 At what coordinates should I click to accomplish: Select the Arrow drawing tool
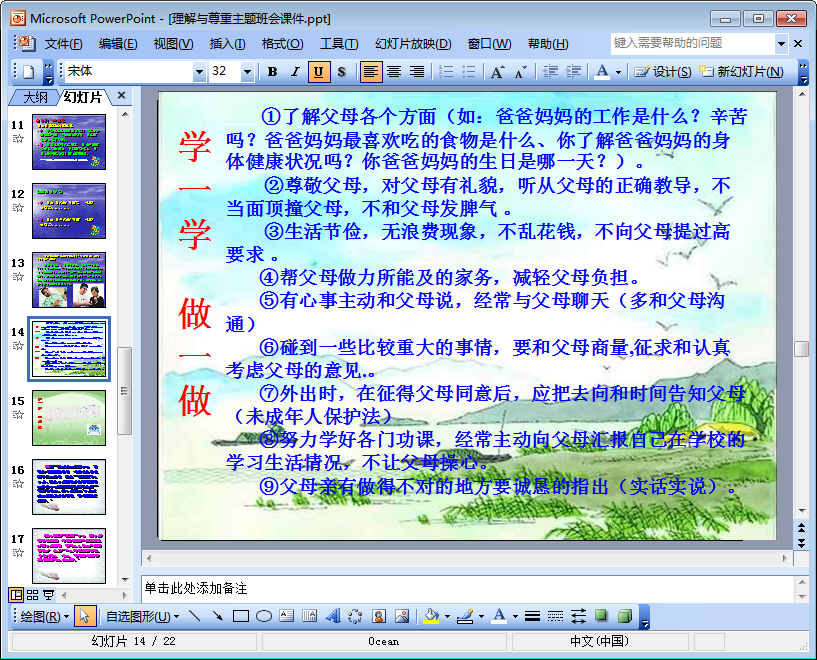pos(218,617)
